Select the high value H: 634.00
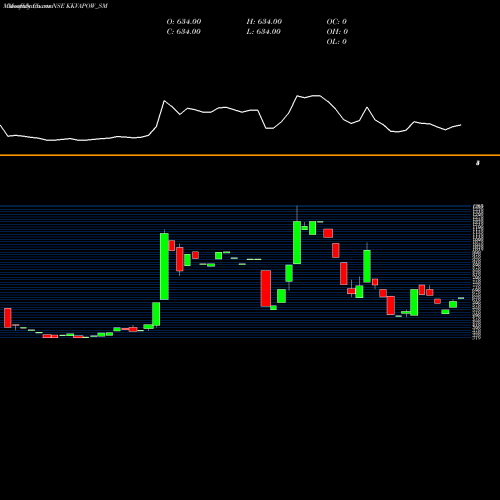The width and height of the screenshot is (500, 500). [264, 22]
